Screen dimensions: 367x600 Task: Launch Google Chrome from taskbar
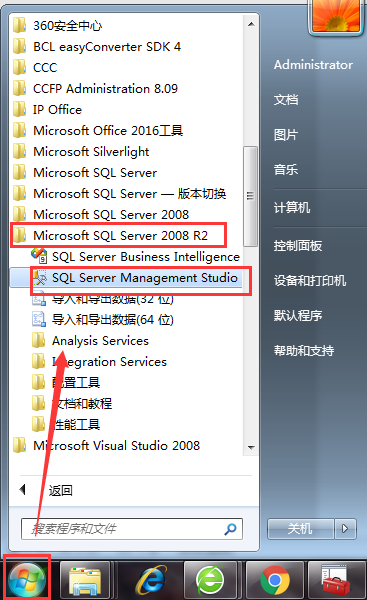pyautogui.click(x=275, y=580)
